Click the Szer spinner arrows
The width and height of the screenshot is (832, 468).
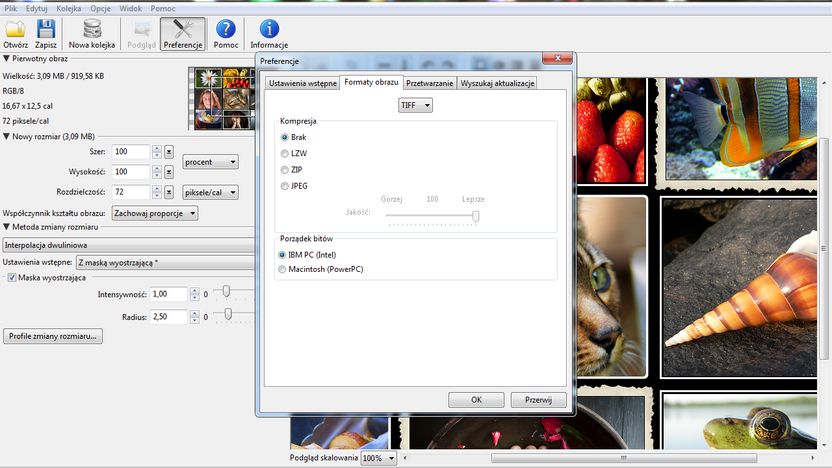pyautogui.click(x=157, y=152)
